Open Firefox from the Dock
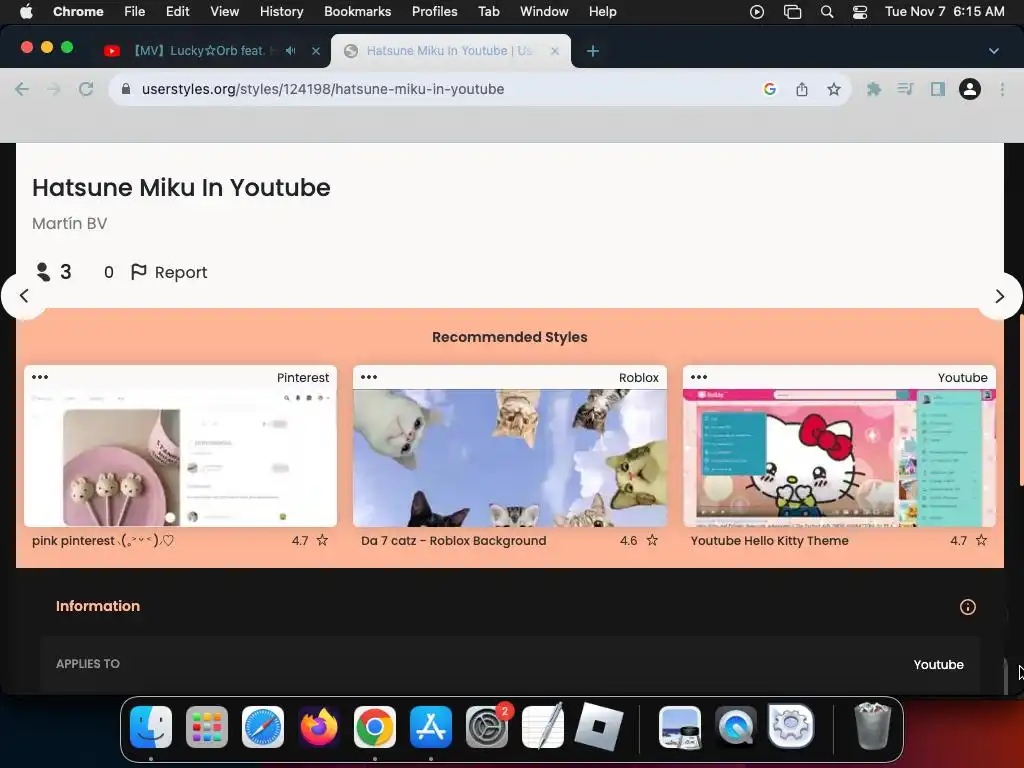The width and height of the screenshot is (1024, 768). coord(319,727)
